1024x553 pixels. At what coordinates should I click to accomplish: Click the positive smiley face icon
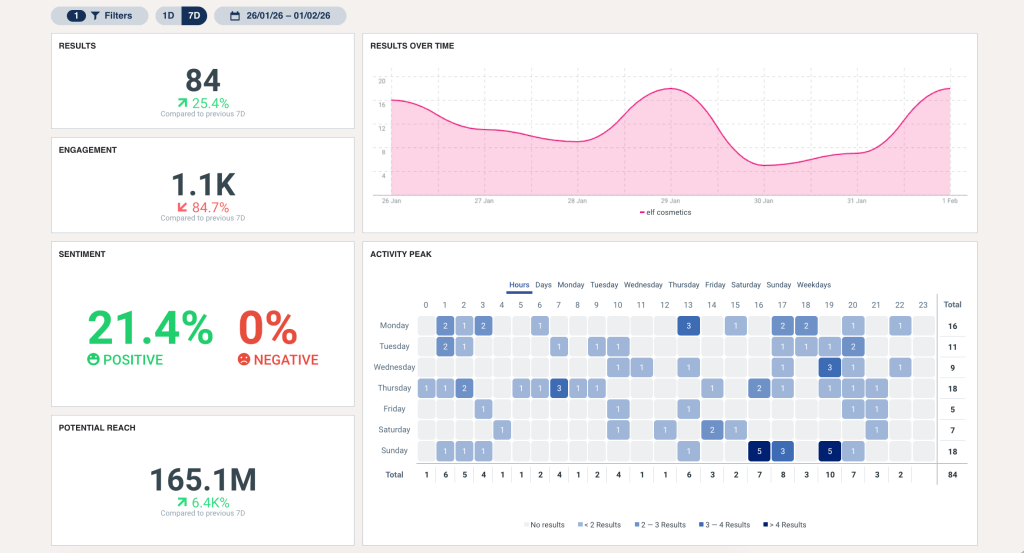tap(94, 360)
